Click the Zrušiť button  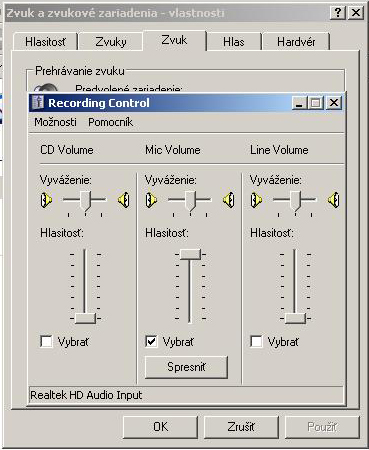pos(241,427)
